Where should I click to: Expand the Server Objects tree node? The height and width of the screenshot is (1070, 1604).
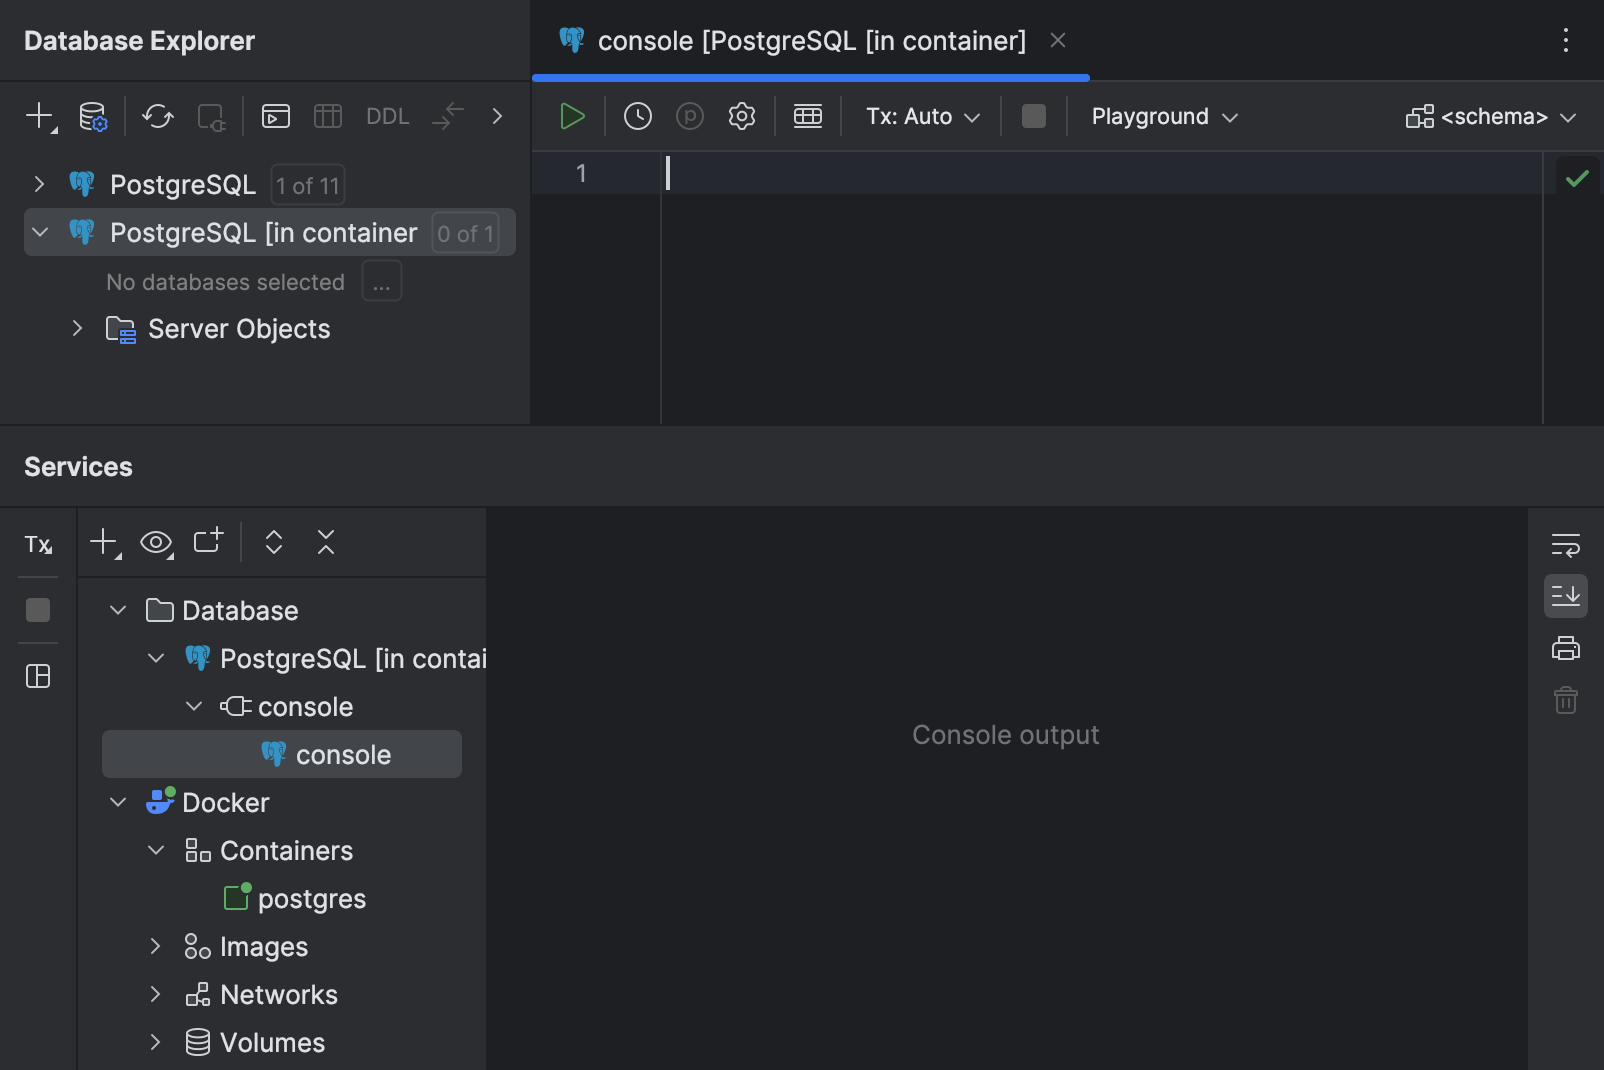[77, 328]
